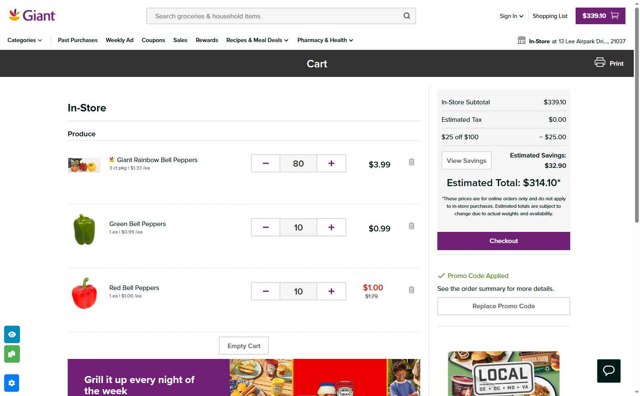Click the blue settings gear icon
Image resolution: width=640 pixels, height=396 pixels.
coord(12,383)
